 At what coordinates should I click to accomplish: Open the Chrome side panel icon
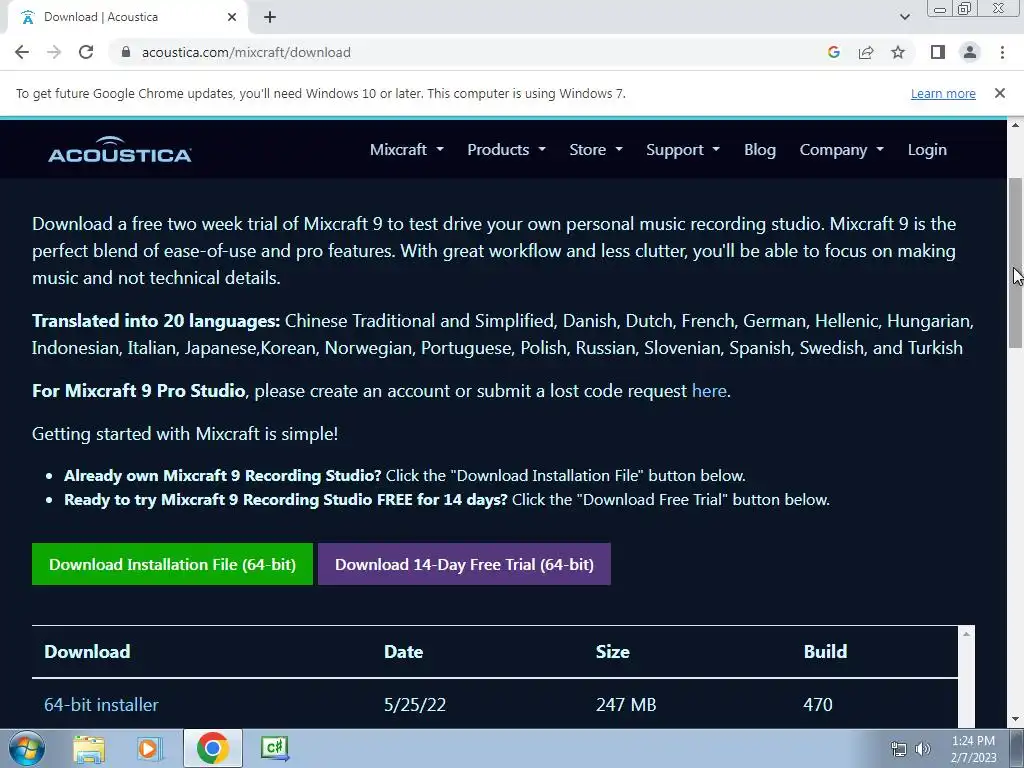[x=938, y=52]
